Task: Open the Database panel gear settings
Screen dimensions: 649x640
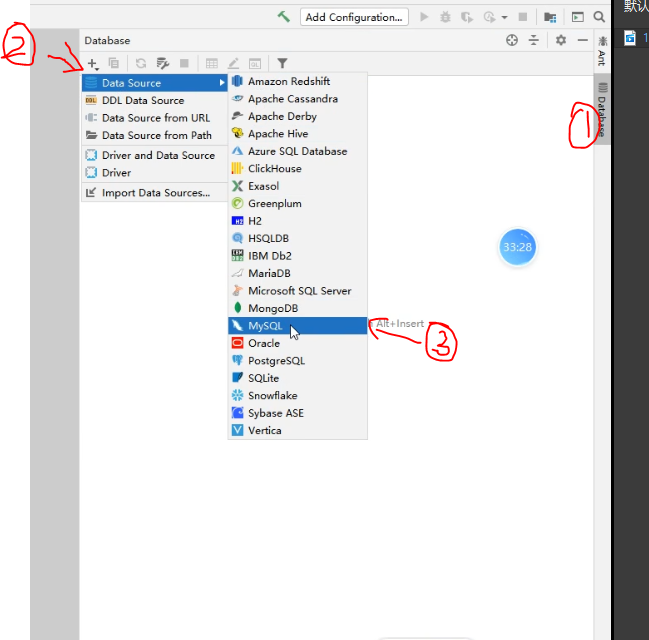Action: coord(561,40)
